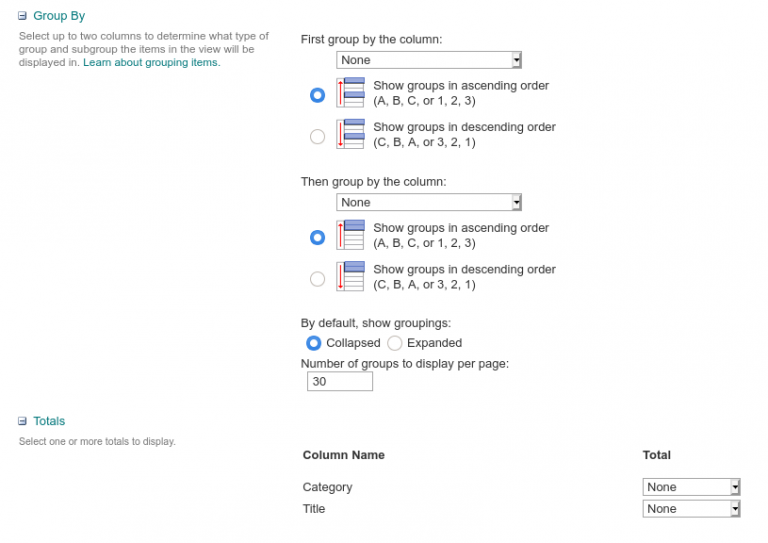
Task: Choose Expanded default grouping option
Action: [395, 343]
